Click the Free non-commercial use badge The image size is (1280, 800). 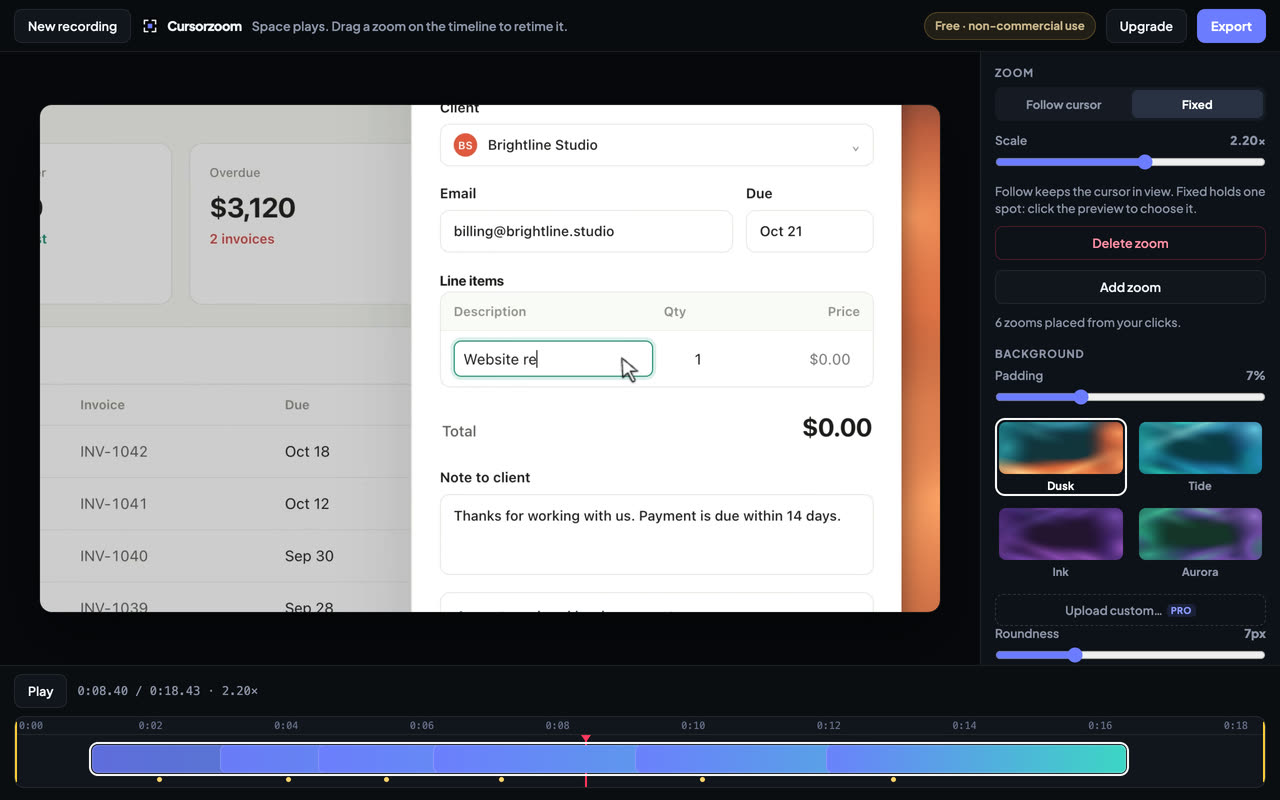(1009, 26)
